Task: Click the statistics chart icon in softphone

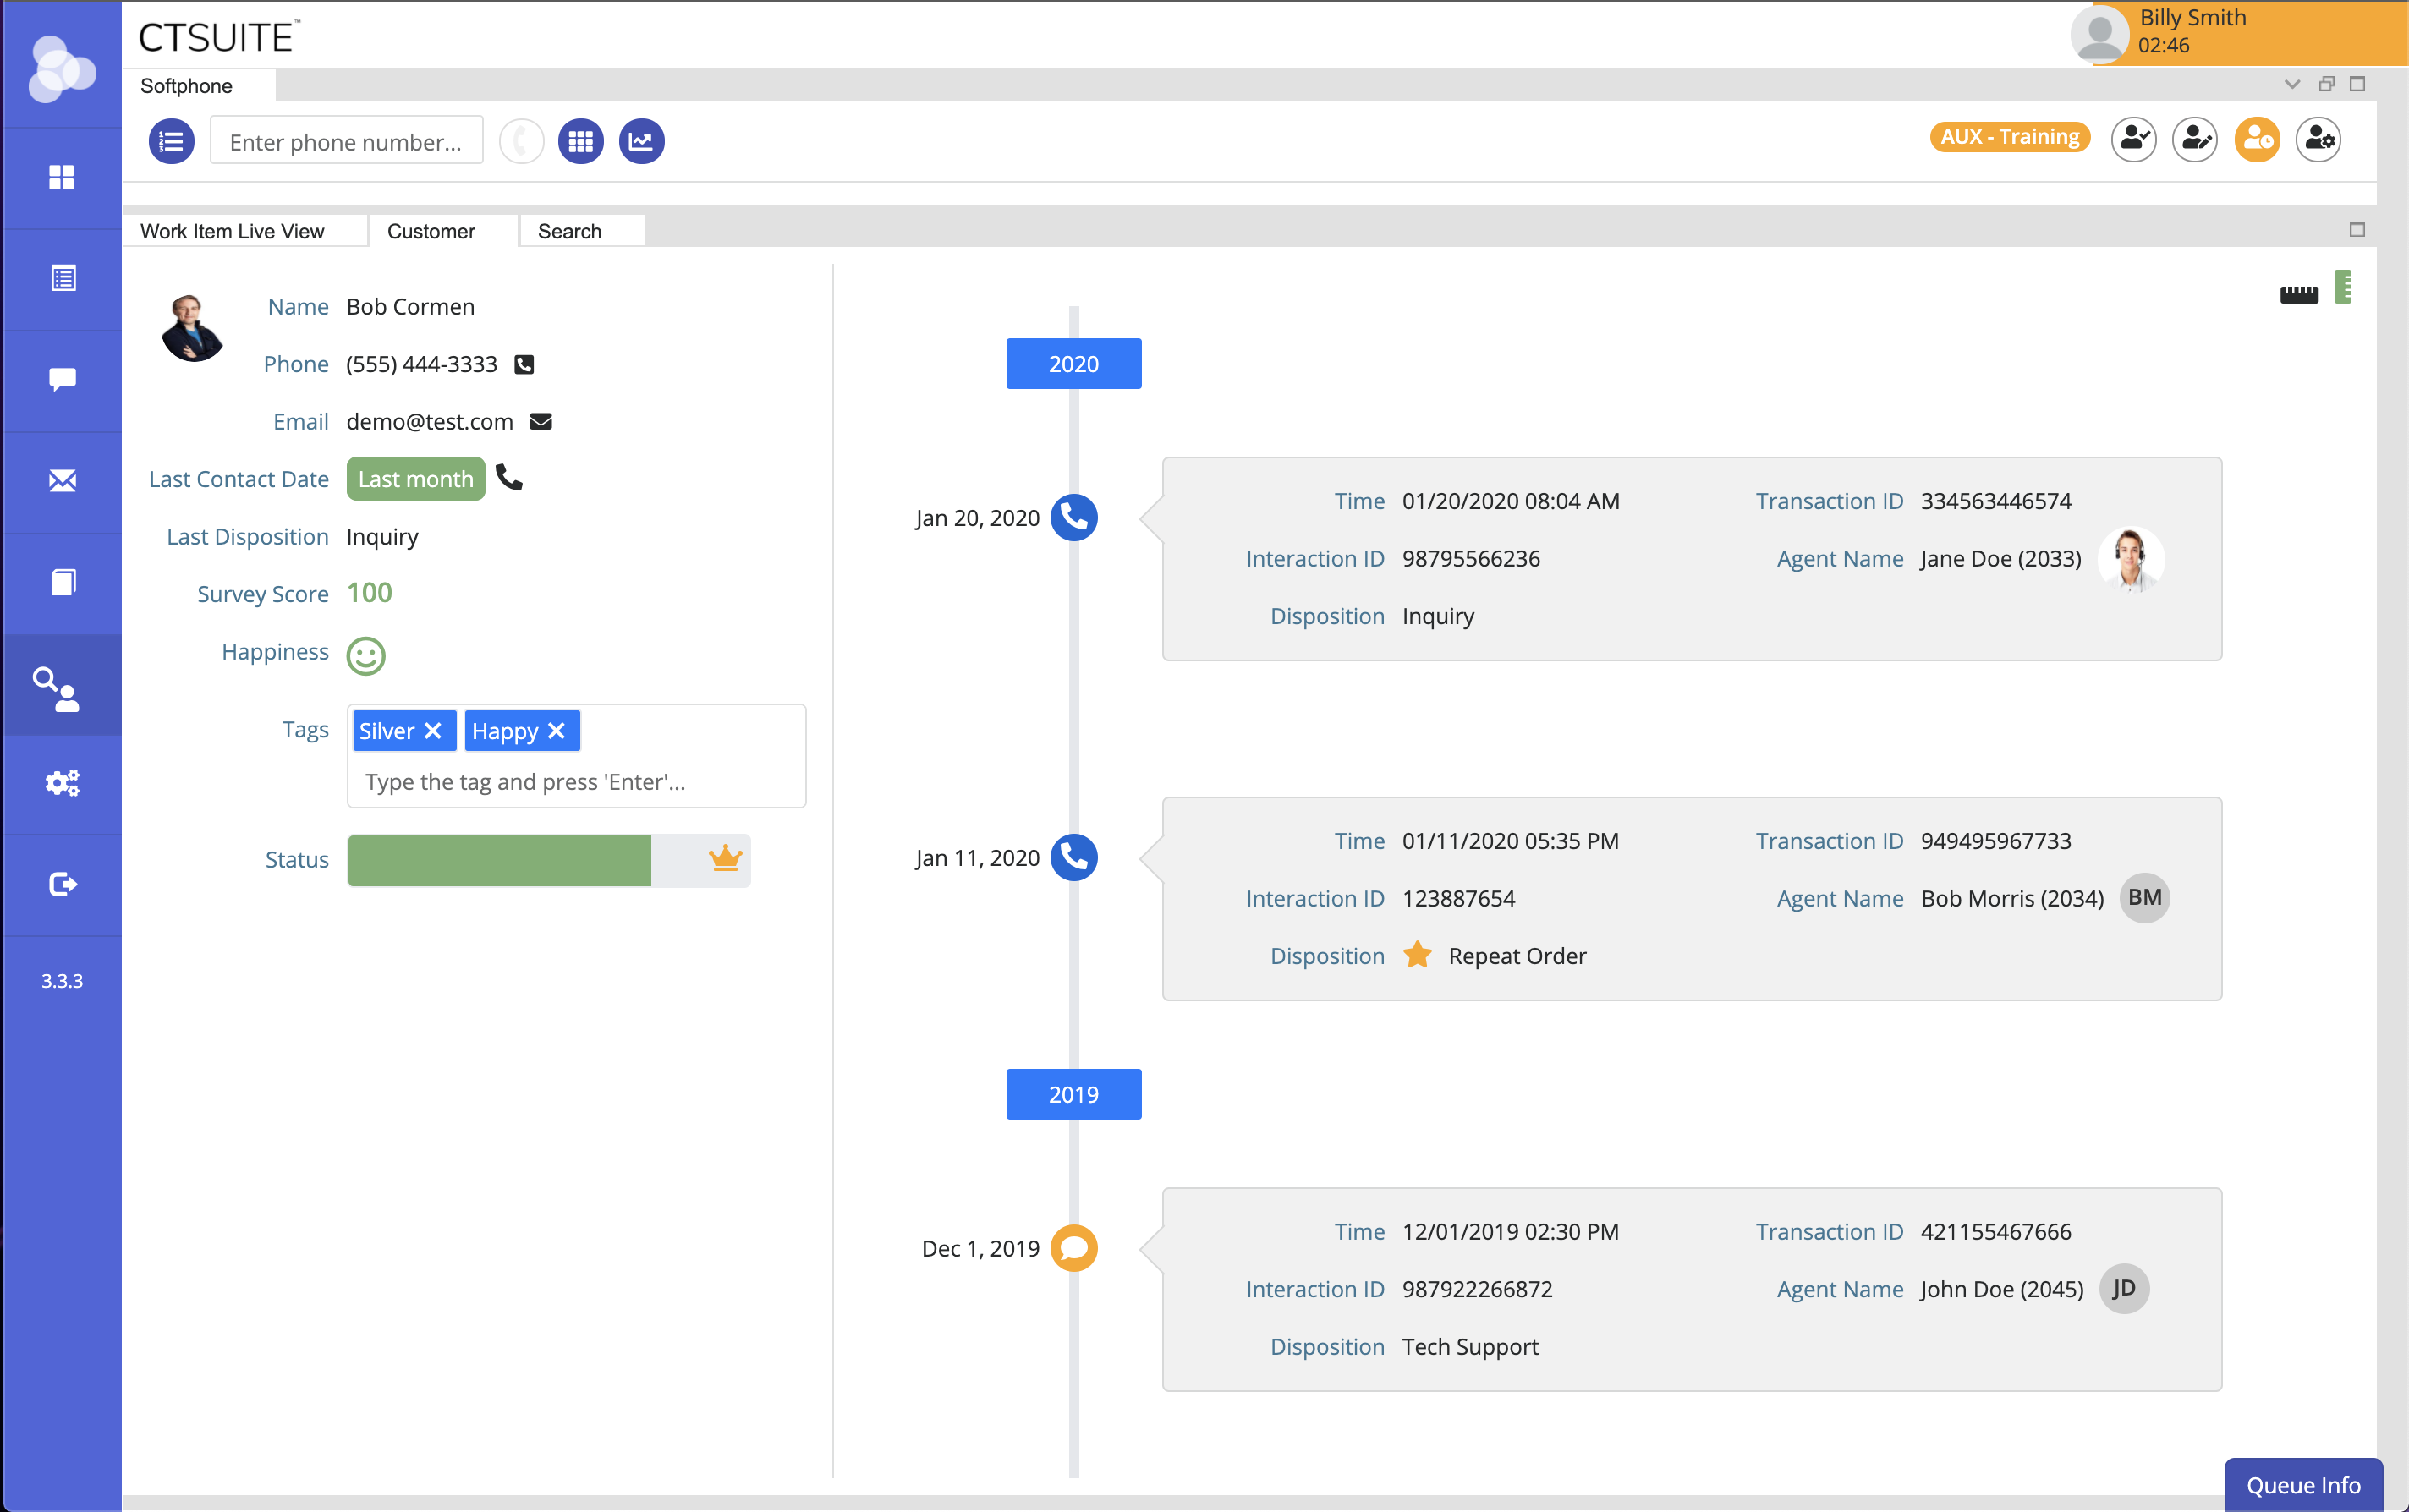Action: (x=641, y=141)
